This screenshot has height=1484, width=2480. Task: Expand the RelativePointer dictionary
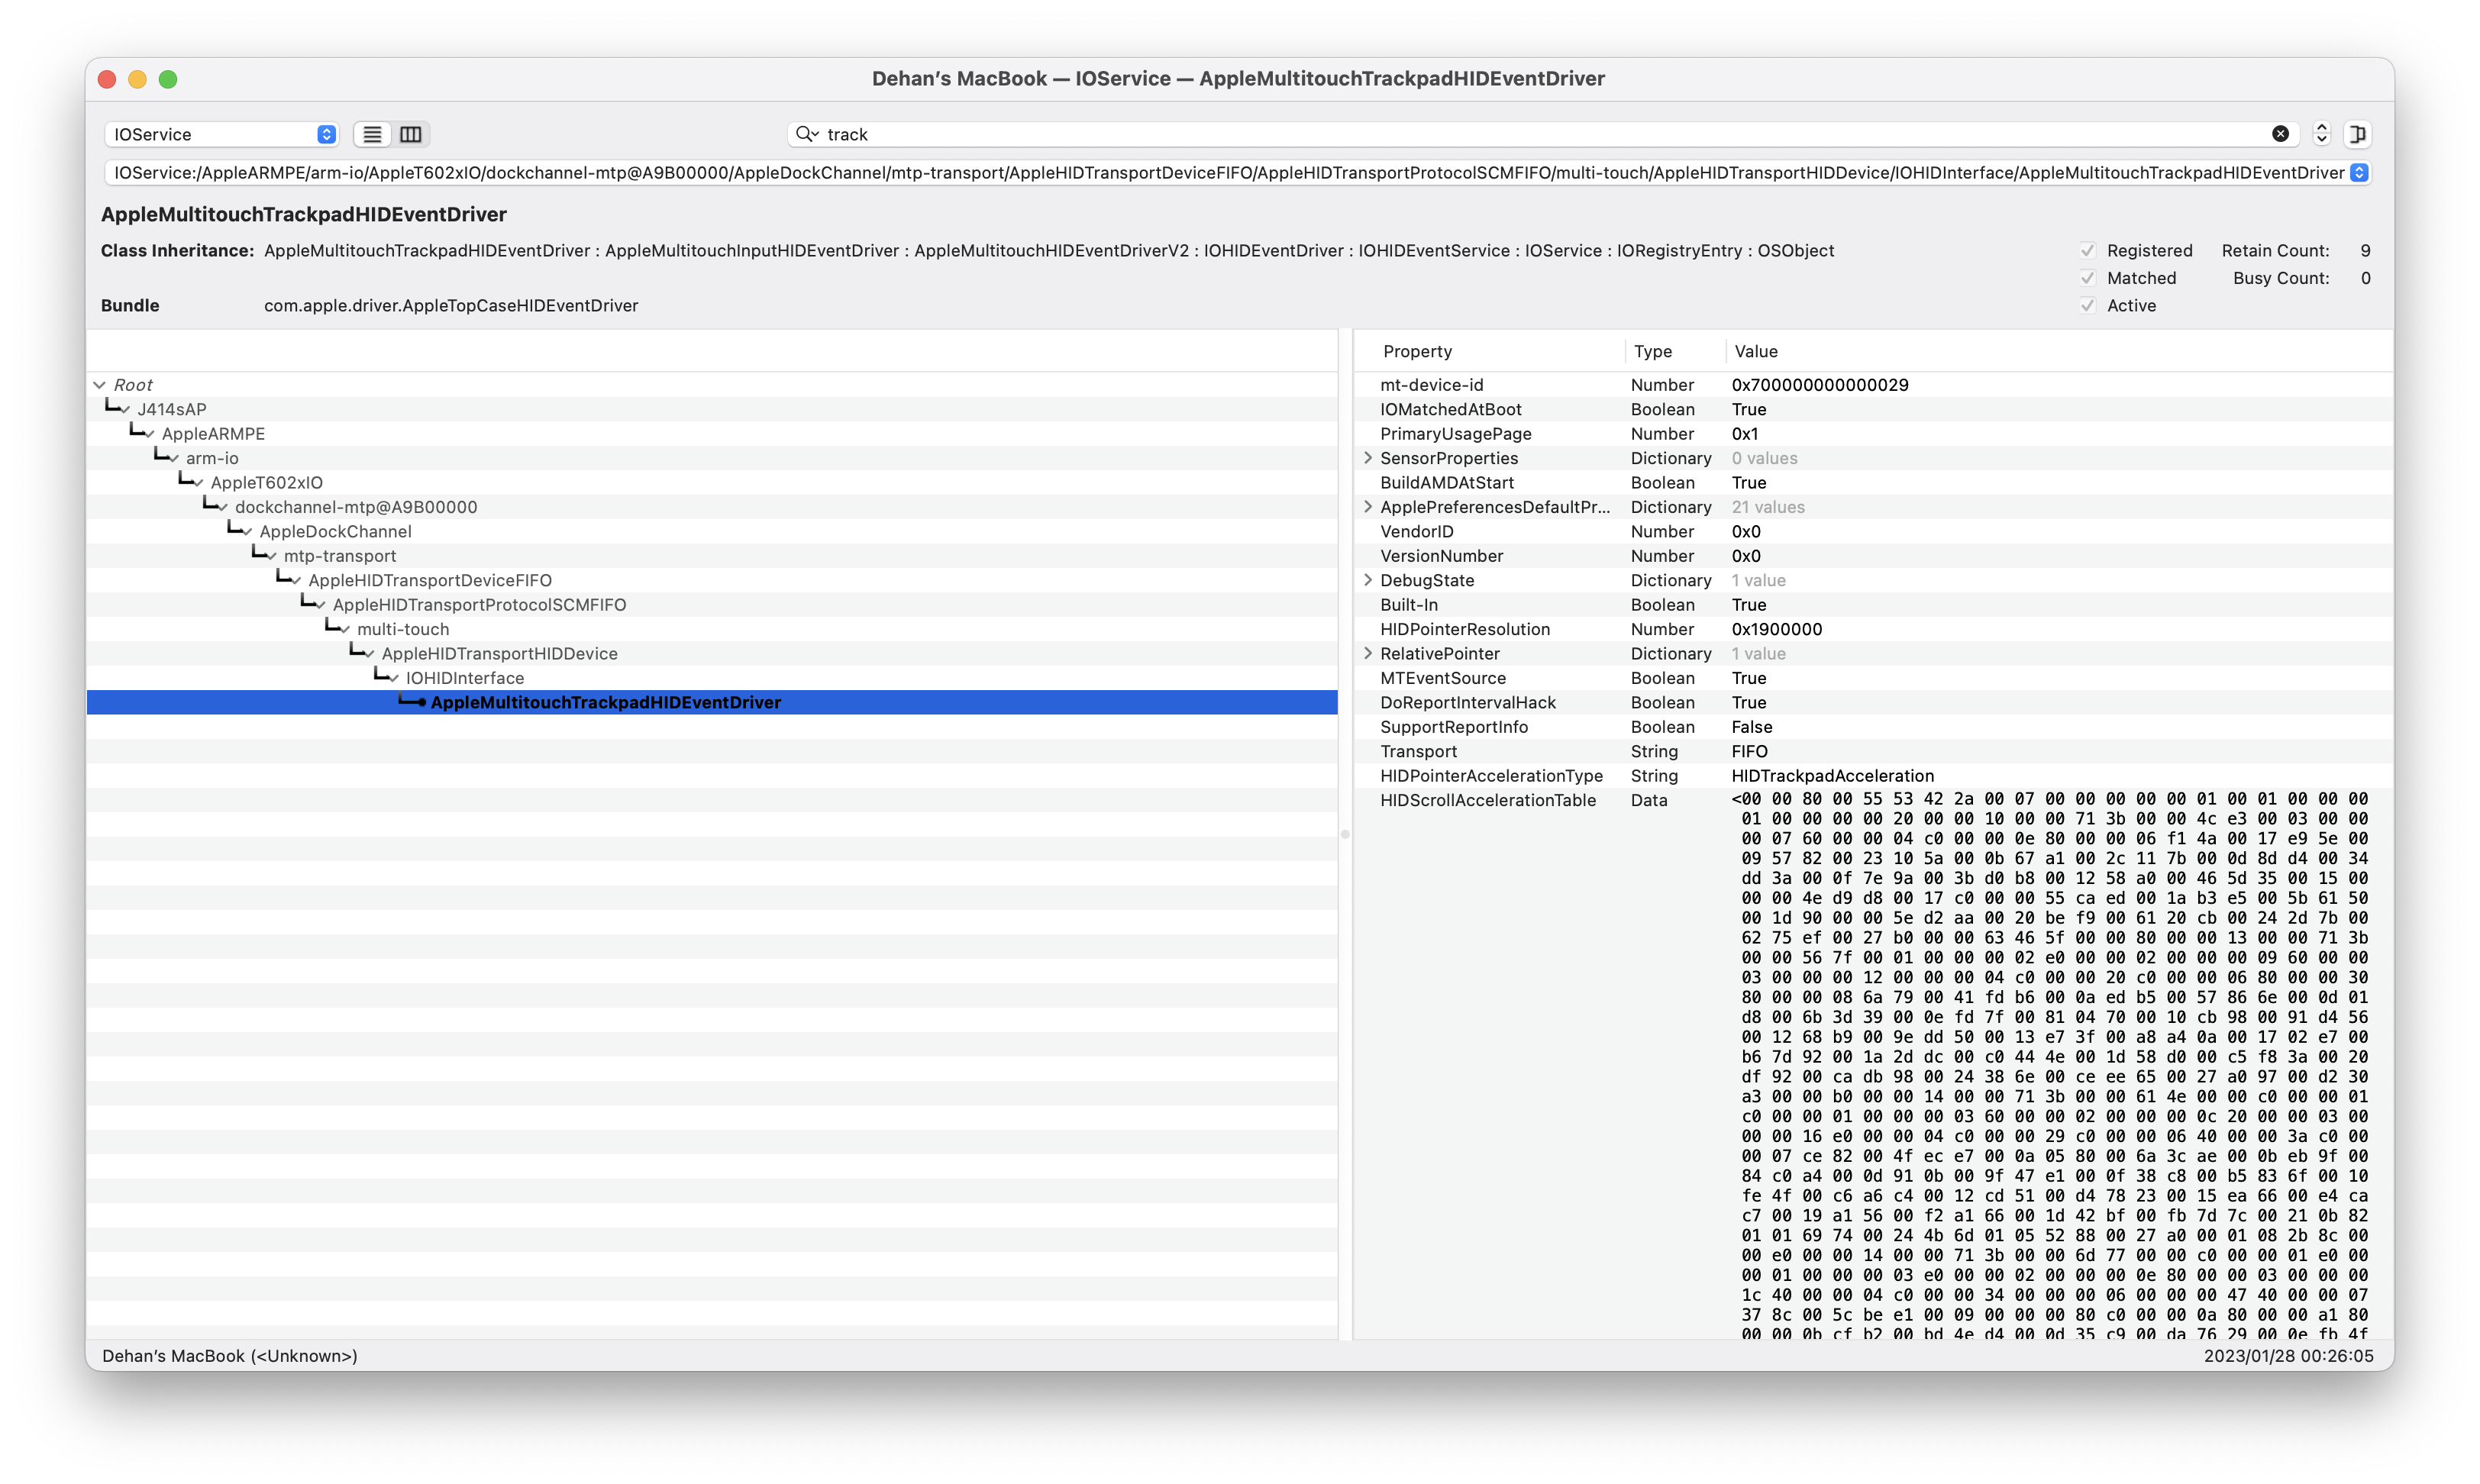[x=1368, y=653]
